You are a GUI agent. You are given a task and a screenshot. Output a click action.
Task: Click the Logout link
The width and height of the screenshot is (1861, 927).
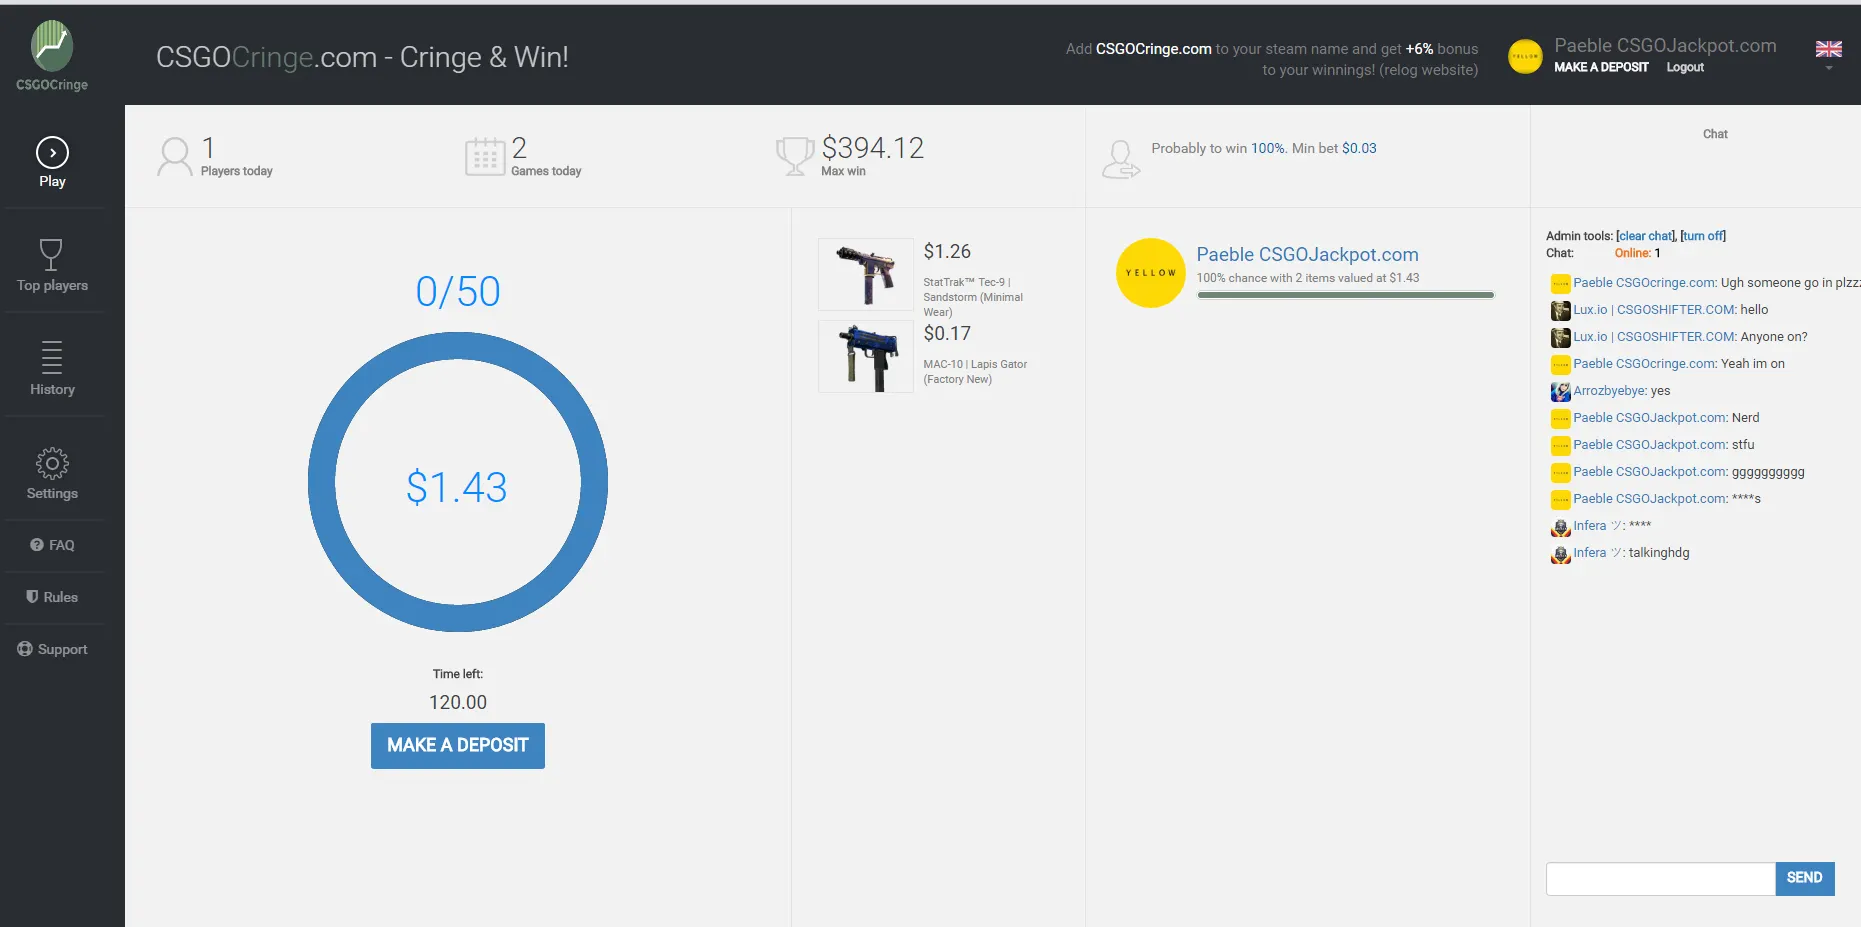(1685, 67)
